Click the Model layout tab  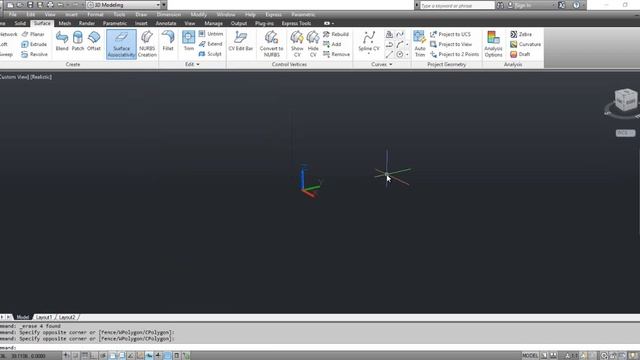[22, 317]
